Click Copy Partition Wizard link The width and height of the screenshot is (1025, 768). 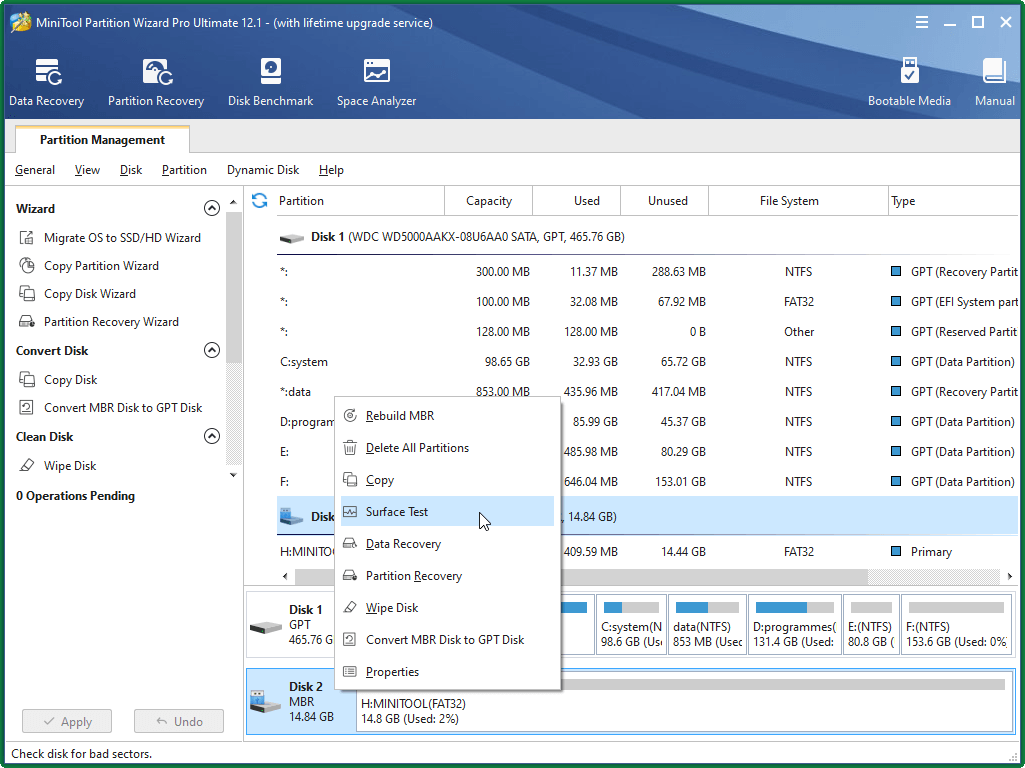101,265
